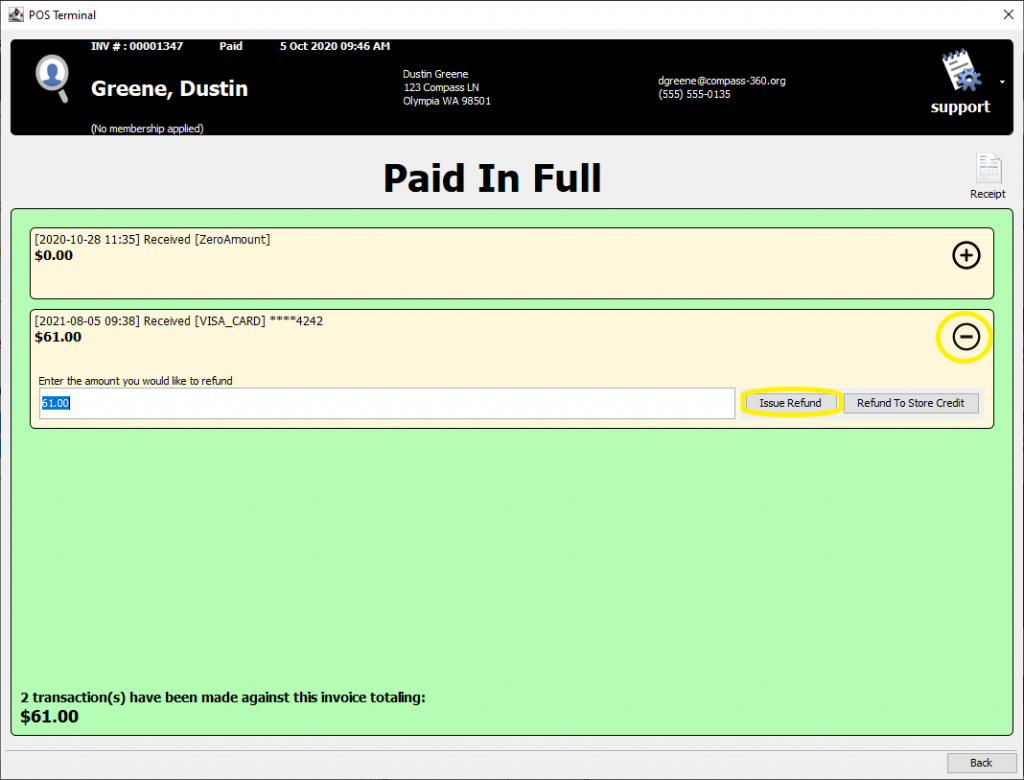Click the refund amount input field
Screen dimensions: 1024x780
(x=387, y=403)
